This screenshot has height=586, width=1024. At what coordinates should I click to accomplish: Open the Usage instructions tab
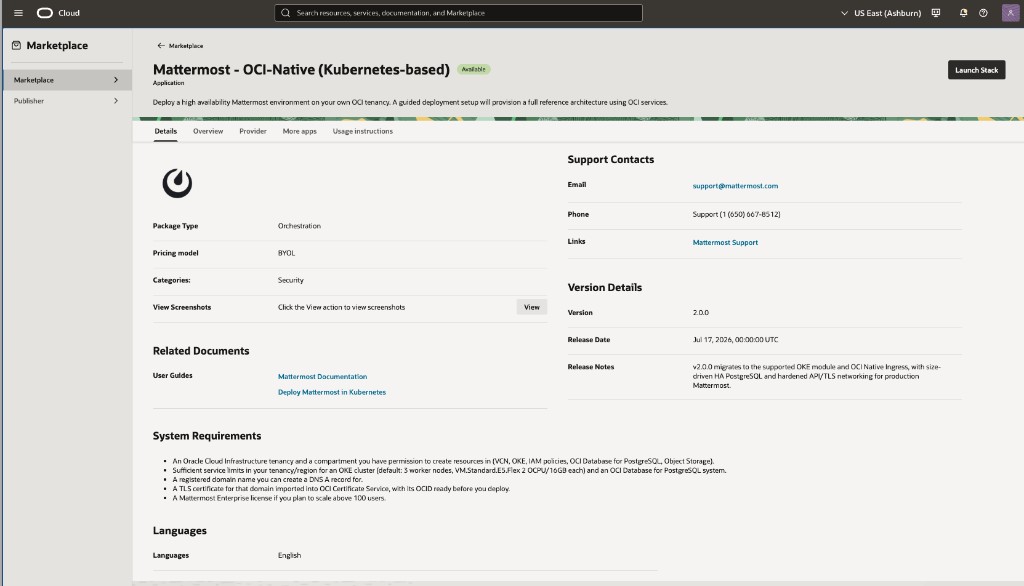362,131
